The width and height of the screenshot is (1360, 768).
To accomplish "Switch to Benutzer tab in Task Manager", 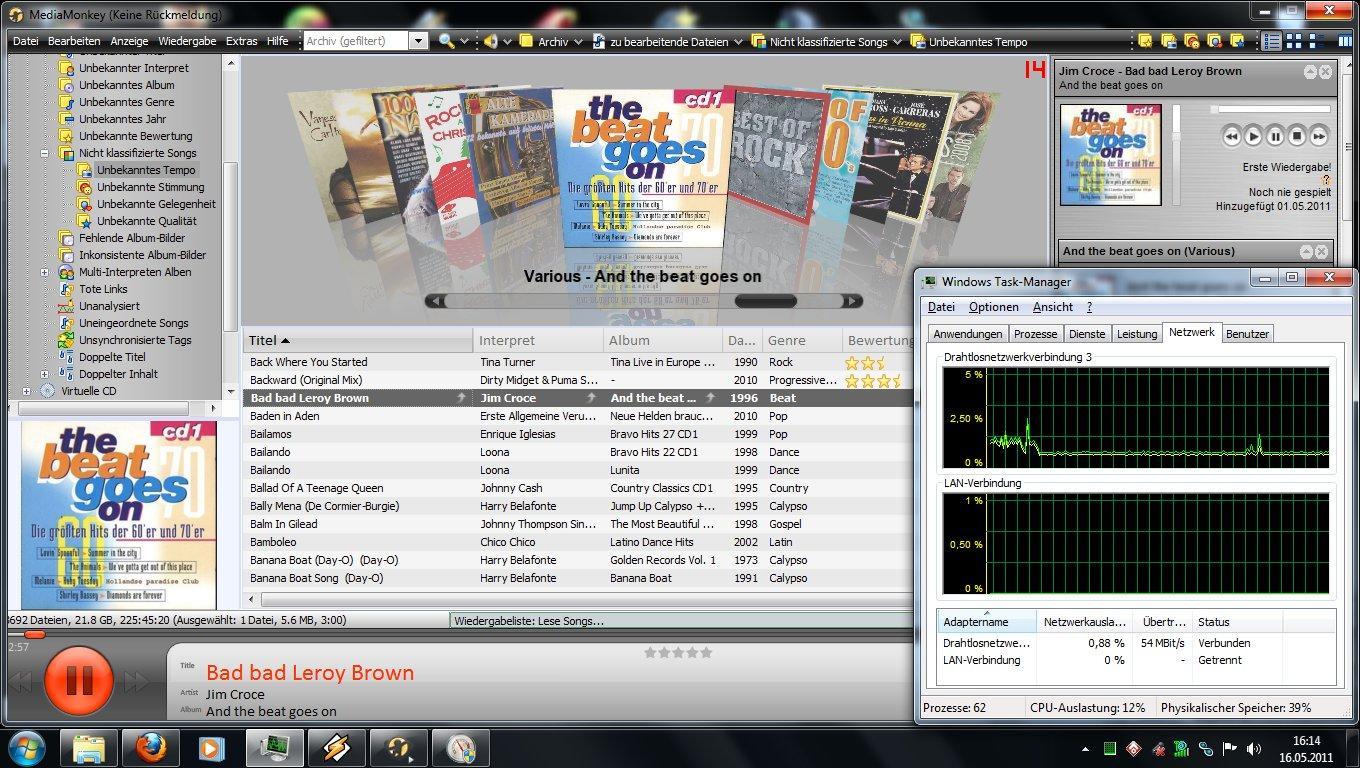I will [1247, 334].
